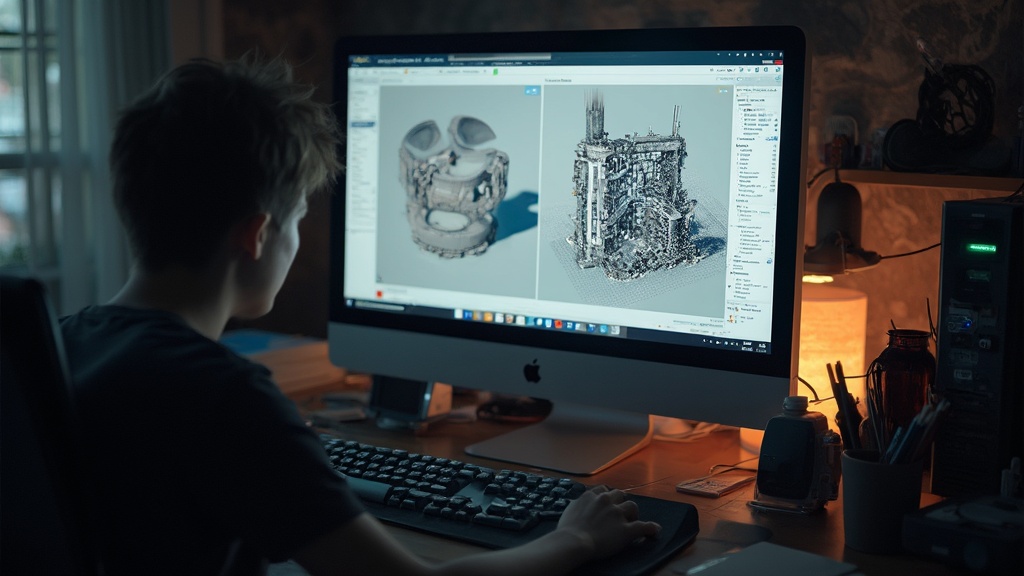Close the application with the red button
Viewport: 1024px width, 576px height.
point(776,61)
